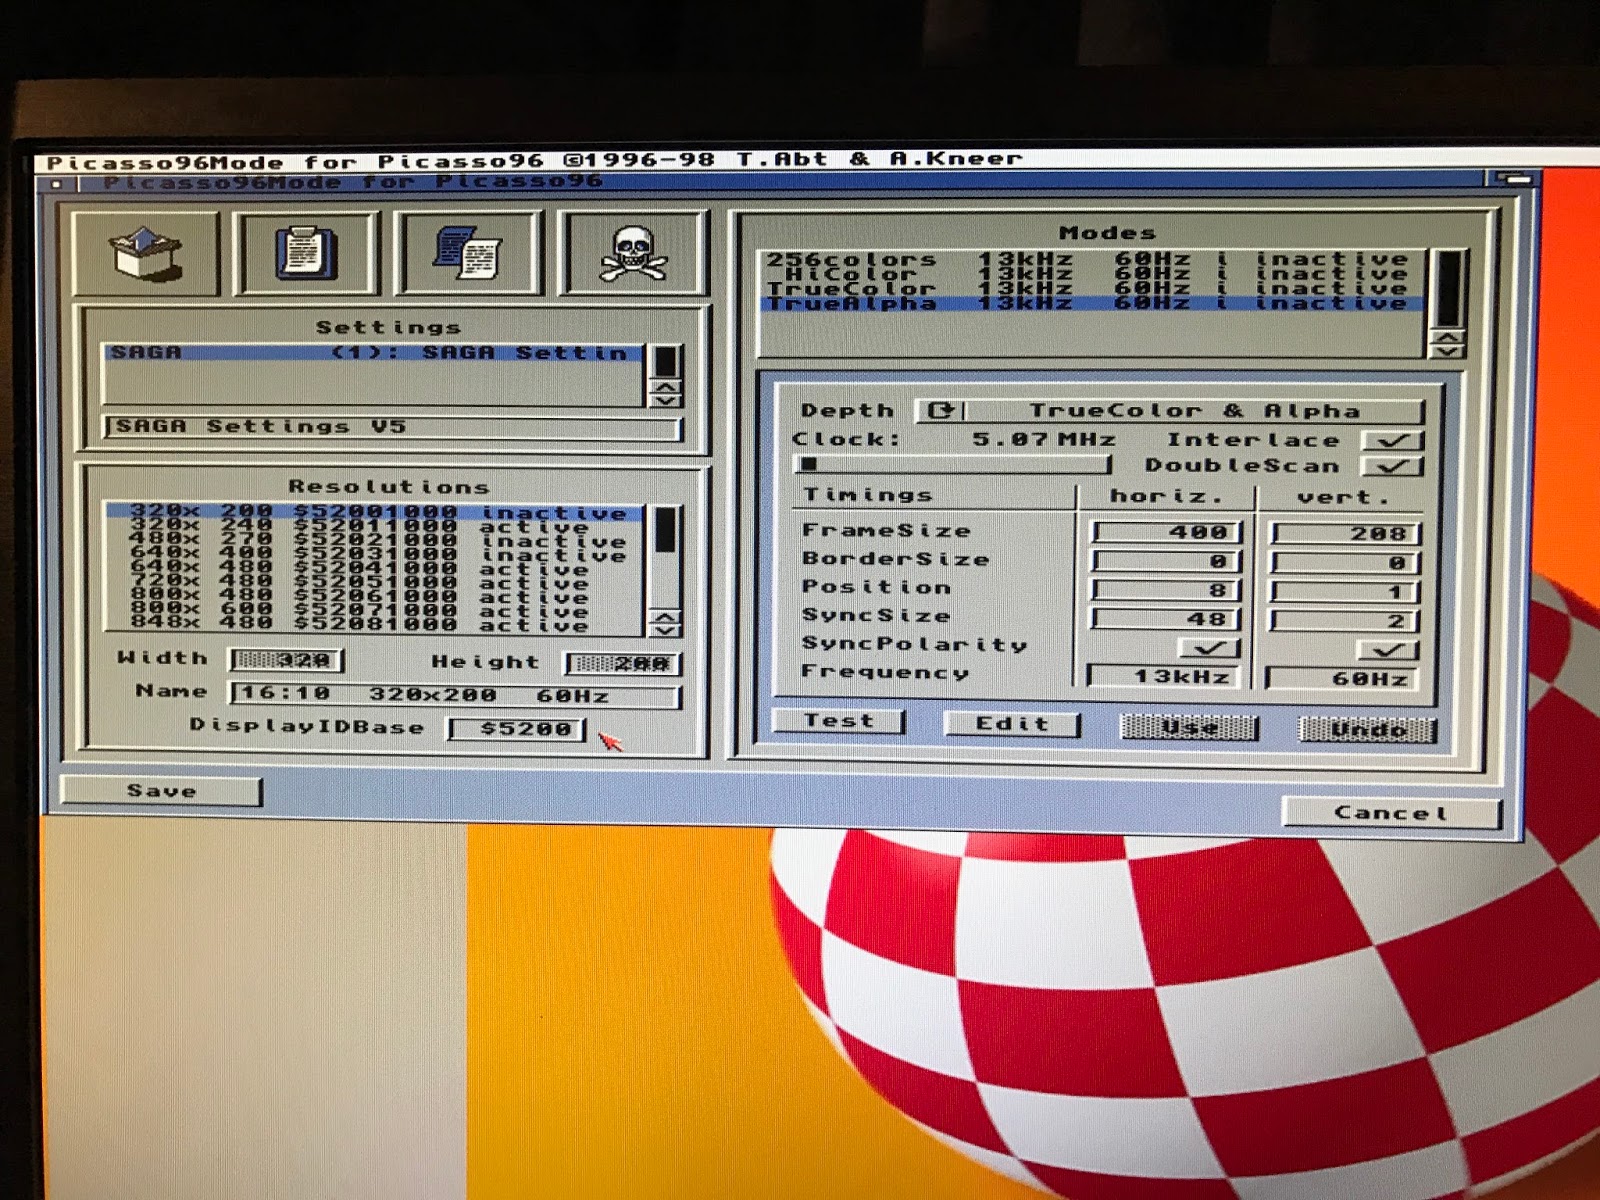Click the open box drawer icon
The width and height of the screenshot is (1600, 1200).
tap(146, 253)
